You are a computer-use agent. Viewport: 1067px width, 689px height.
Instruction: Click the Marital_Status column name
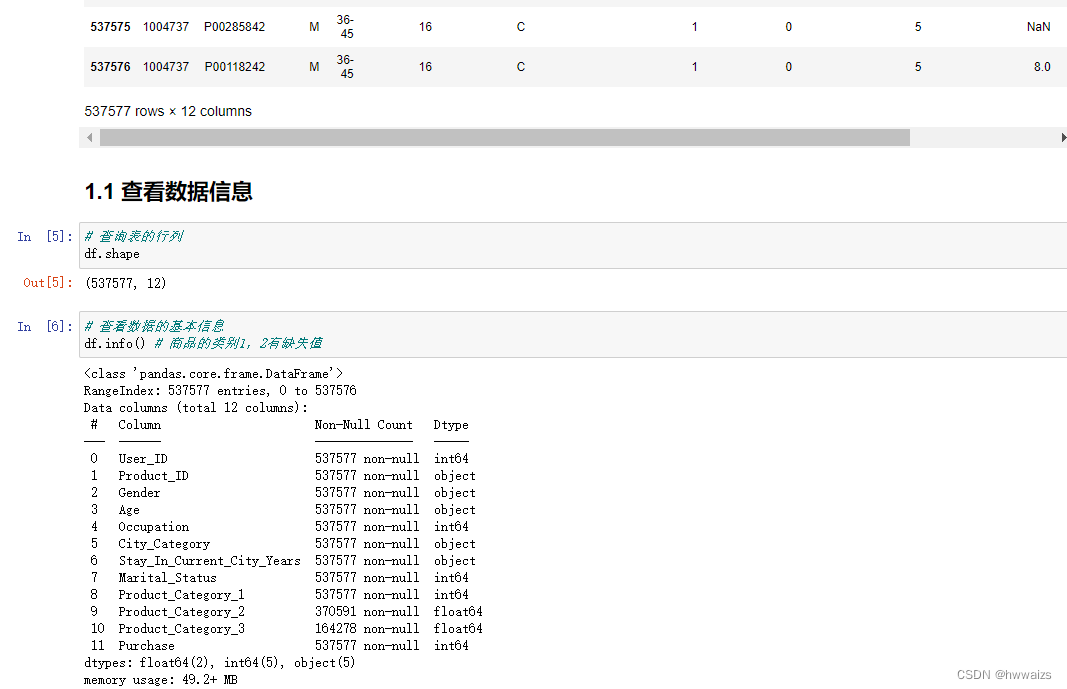pos(167,578)
